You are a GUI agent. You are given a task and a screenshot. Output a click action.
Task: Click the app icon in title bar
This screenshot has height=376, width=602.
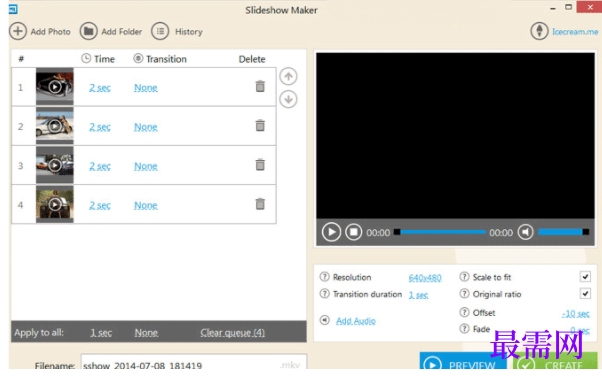click(13, 9)
